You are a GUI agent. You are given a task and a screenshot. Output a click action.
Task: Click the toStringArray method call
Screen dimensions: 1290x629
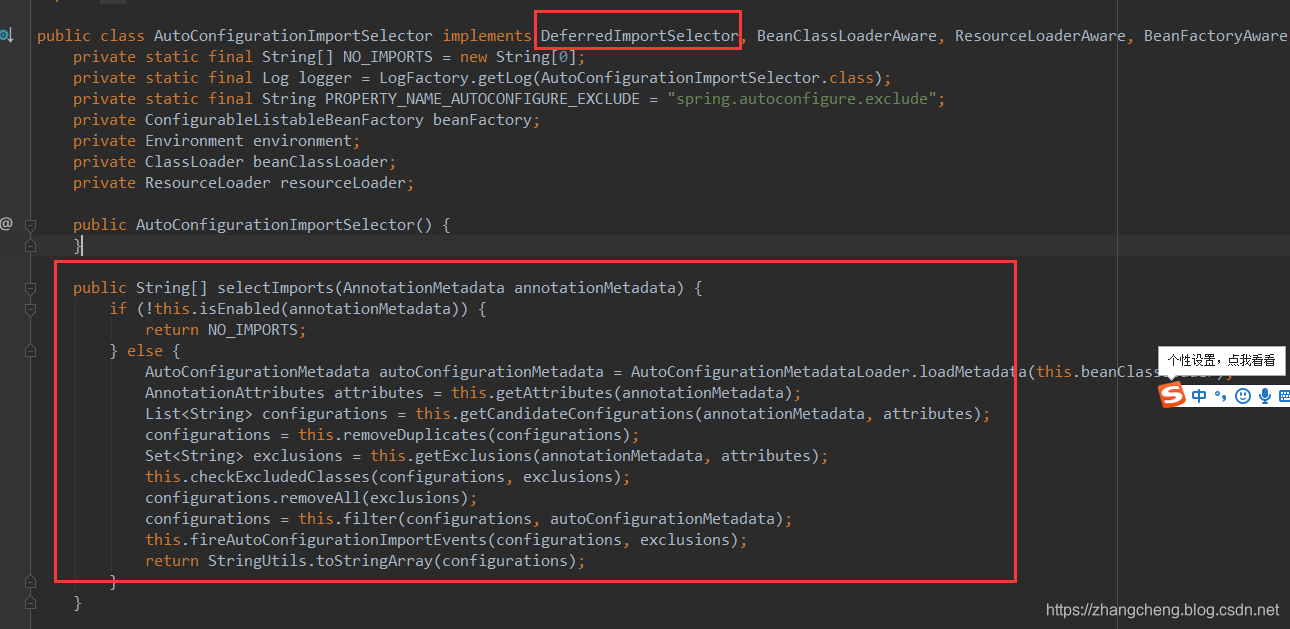[374, 560]
